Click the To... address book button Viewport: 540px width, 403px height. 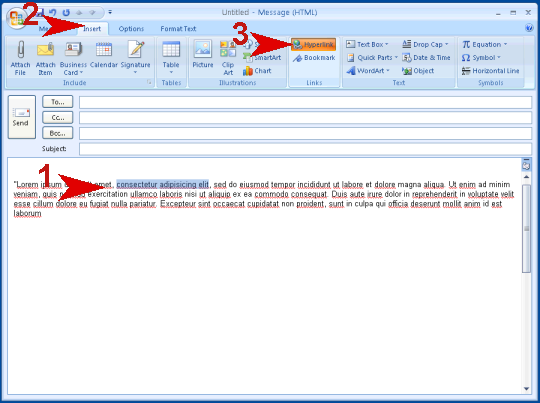pos(58,102)
